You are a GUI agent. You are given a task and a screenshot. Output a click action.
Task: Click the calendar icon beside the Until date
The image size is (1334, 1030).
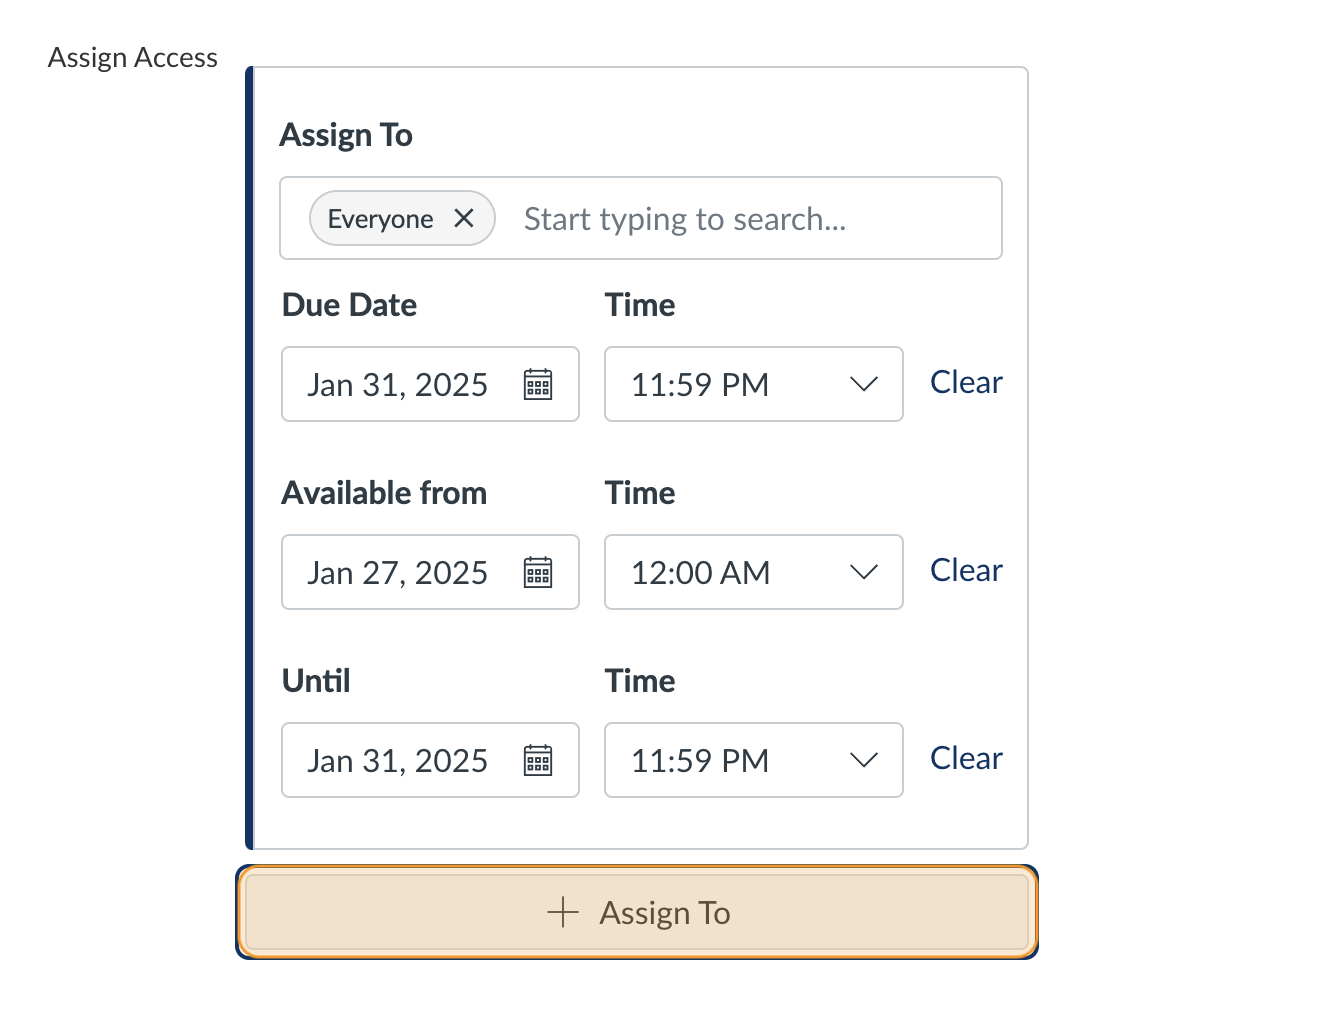[x=538, y=760]
